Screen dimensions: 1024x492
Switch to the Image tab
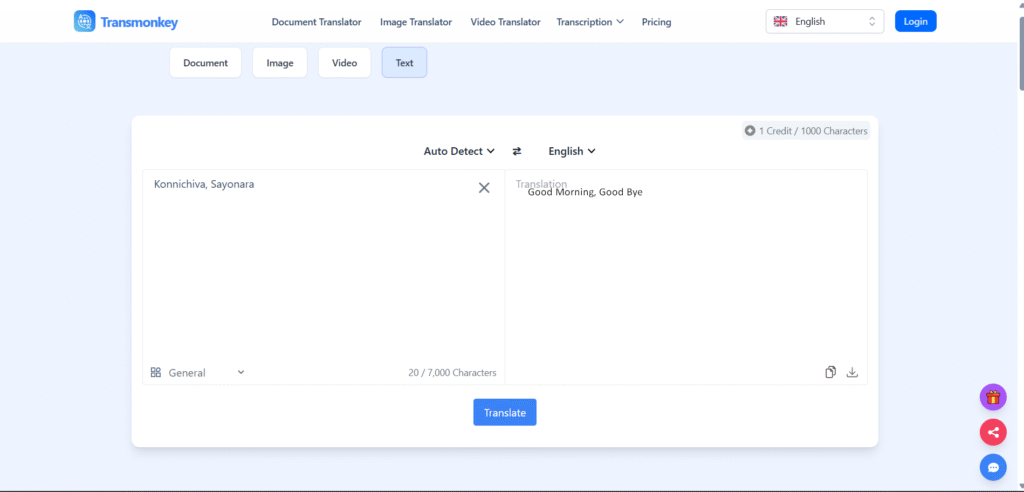(x=280, y=63)
